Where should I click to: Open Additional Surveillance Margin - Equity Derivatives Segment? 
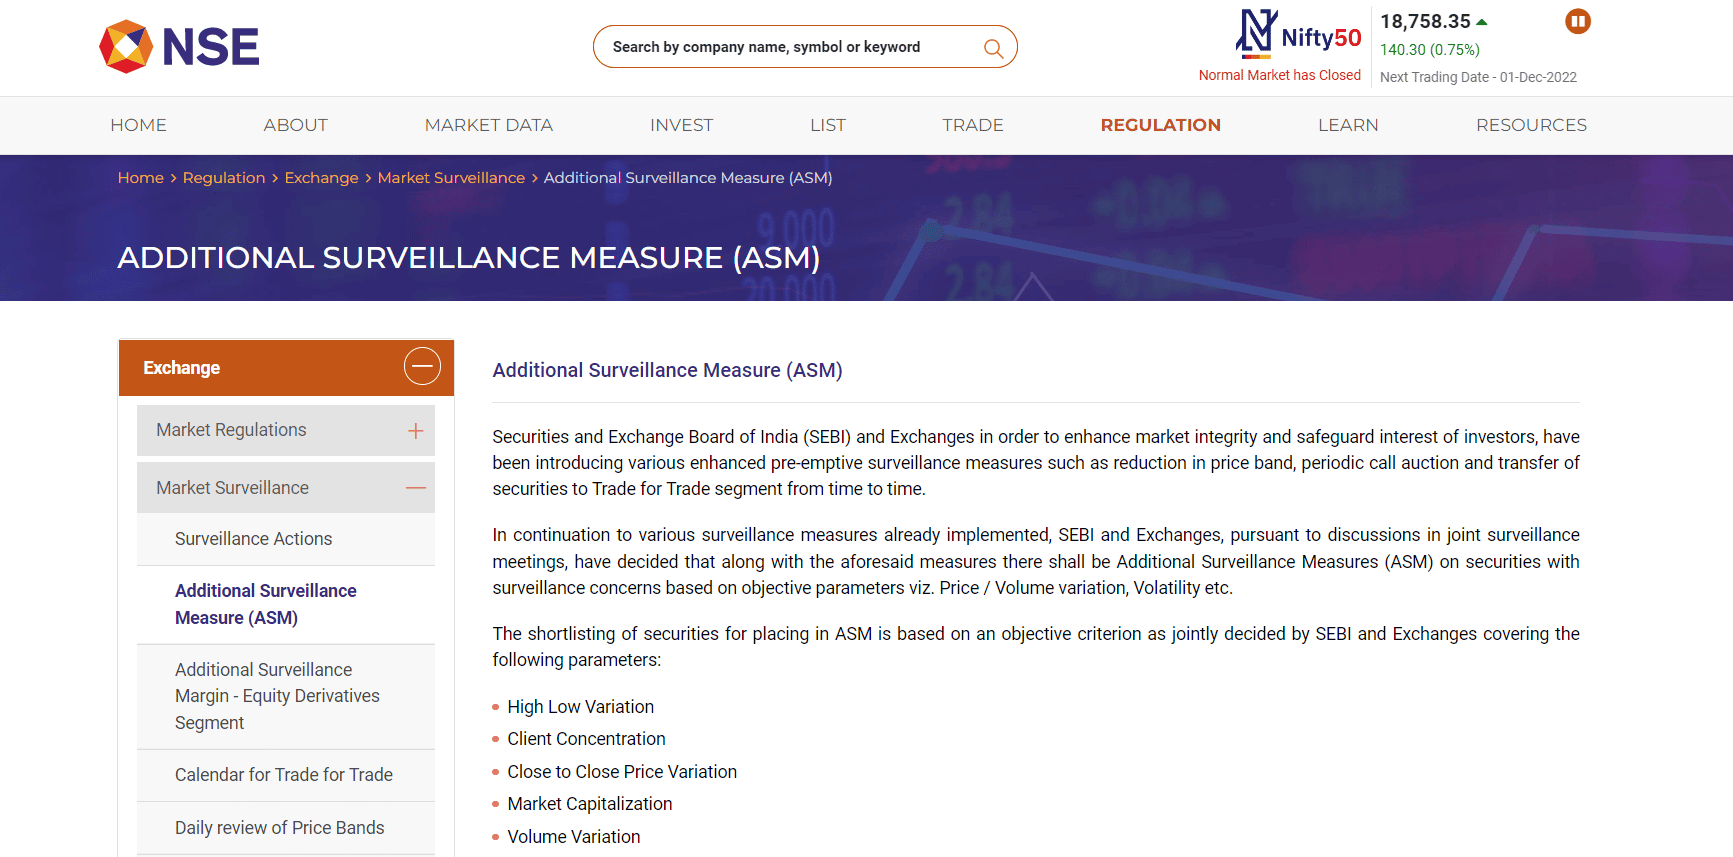tap(286, 696)
